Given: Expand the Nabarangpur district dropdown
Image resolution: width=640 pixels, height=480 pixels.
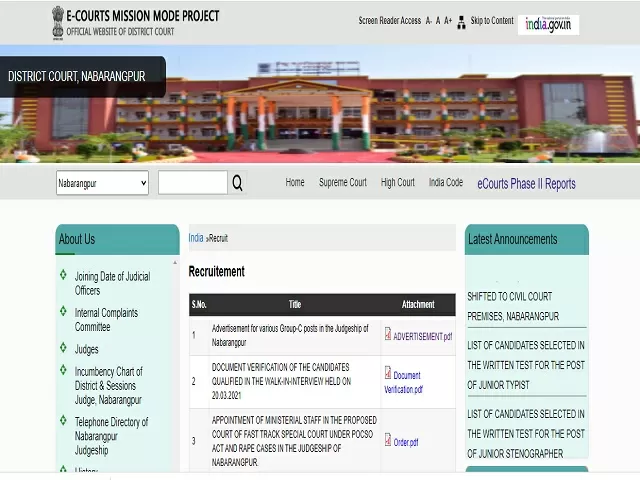Looking at the screenshot, I should point(102,183).
